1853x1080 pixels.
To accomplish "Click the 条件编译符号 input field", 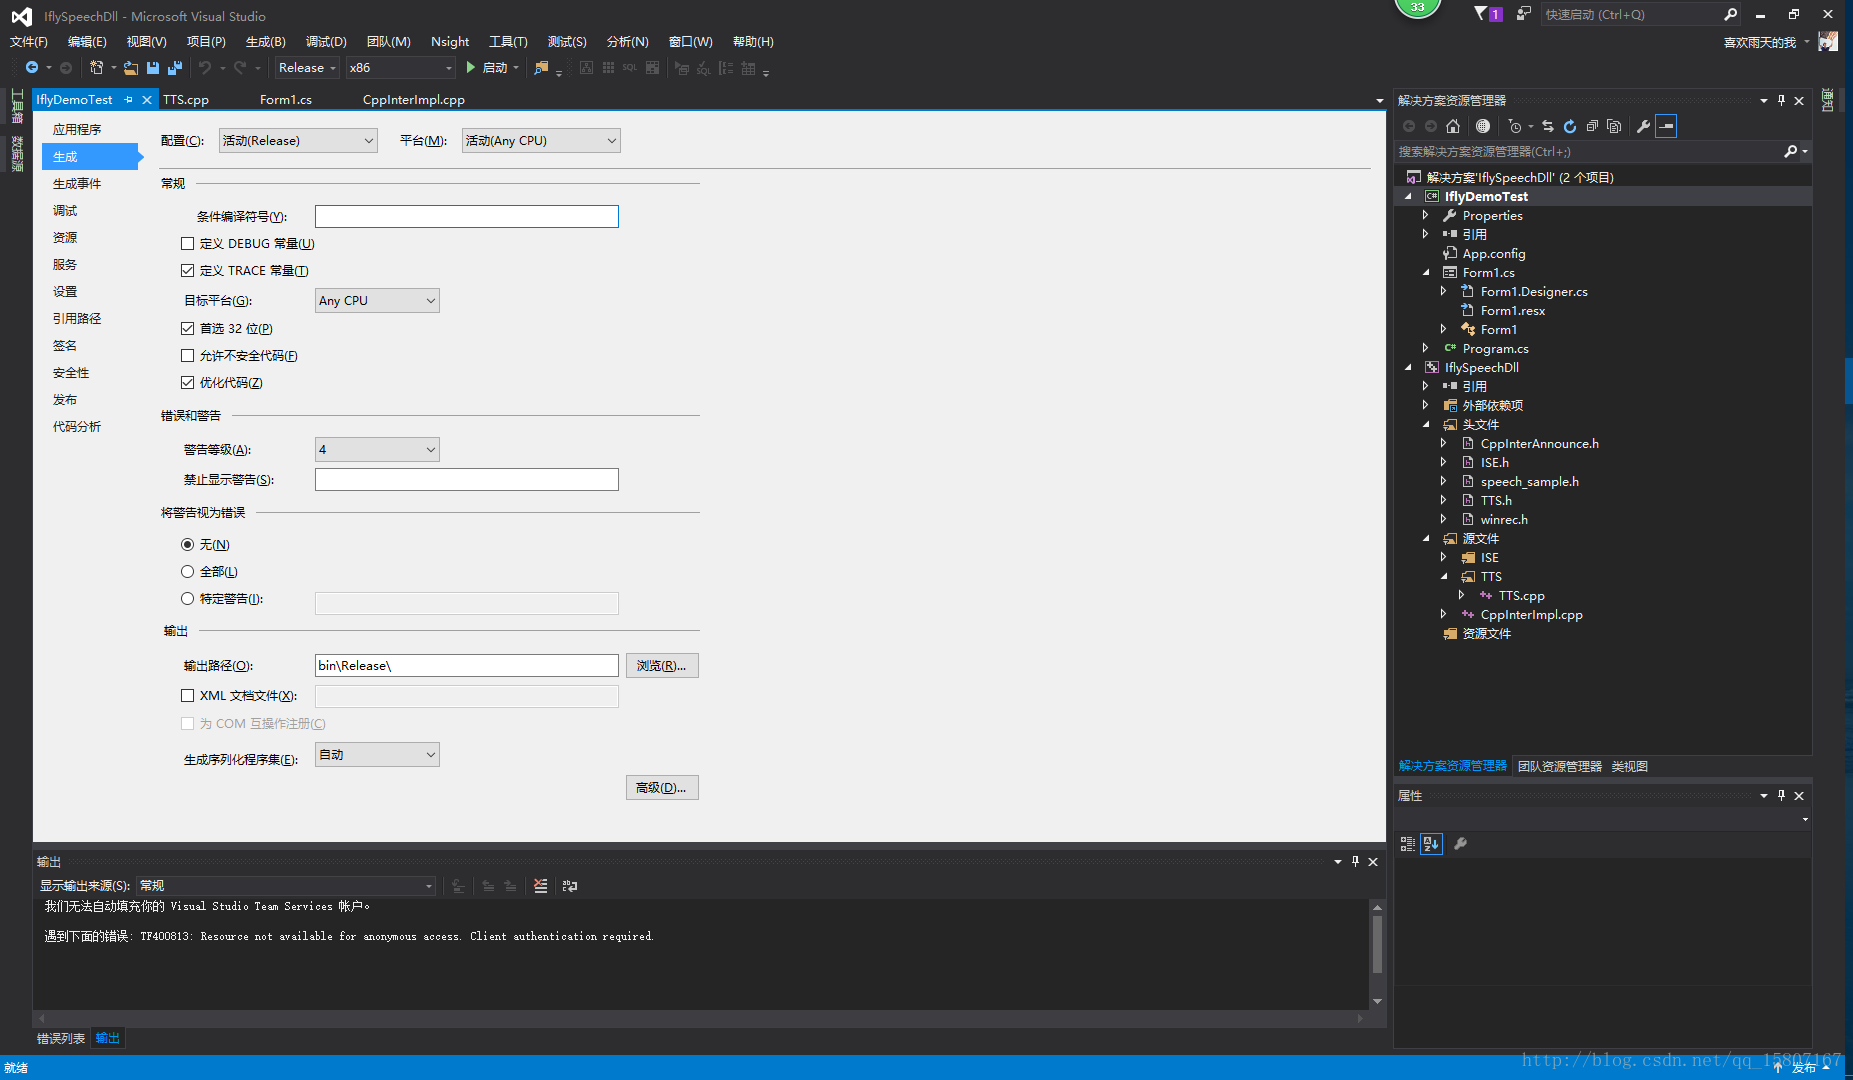I will (x=467, y=217).
